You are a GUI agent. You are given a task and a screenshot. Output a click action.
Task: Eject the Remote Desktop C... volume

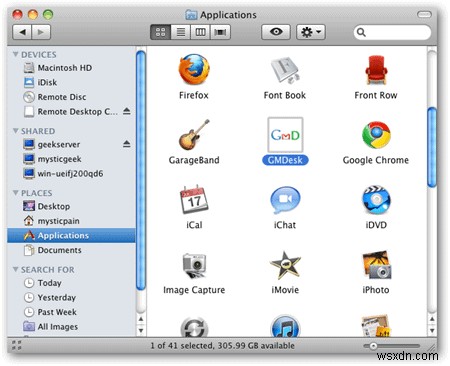click(x=127, y=111)
